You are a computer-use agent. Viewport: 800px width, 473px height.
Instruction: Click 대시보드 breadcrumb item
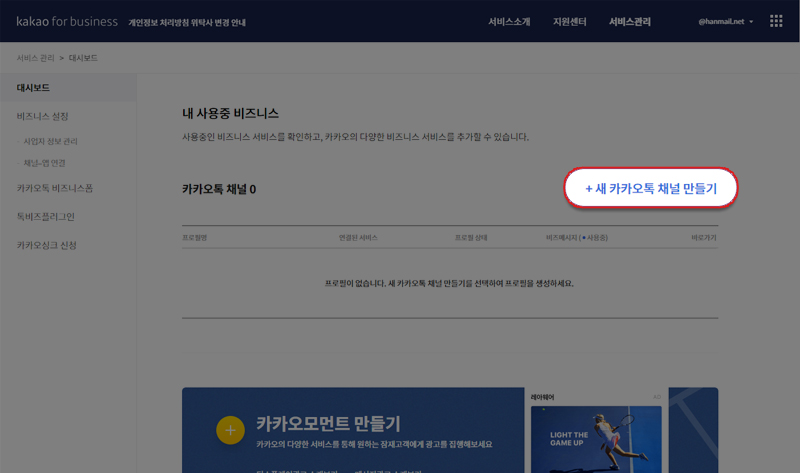83,58
